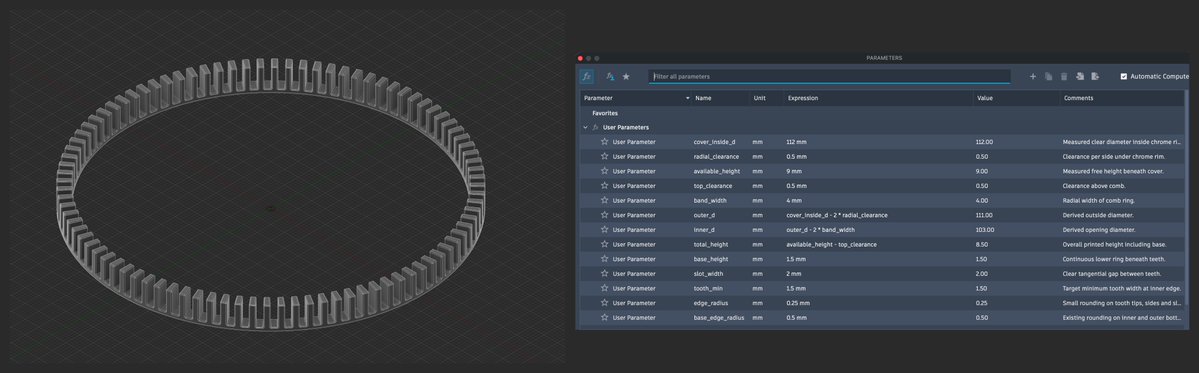This screenshot has height=373, width=1199.
Task: Click the '2 mm' expression cell
Action: click(x=793, y=274)
